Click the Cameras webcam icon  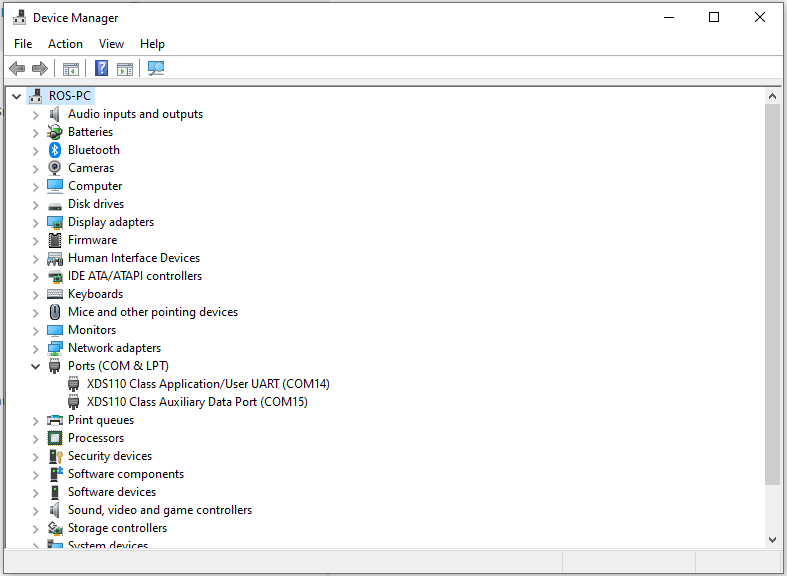point(55,168)
